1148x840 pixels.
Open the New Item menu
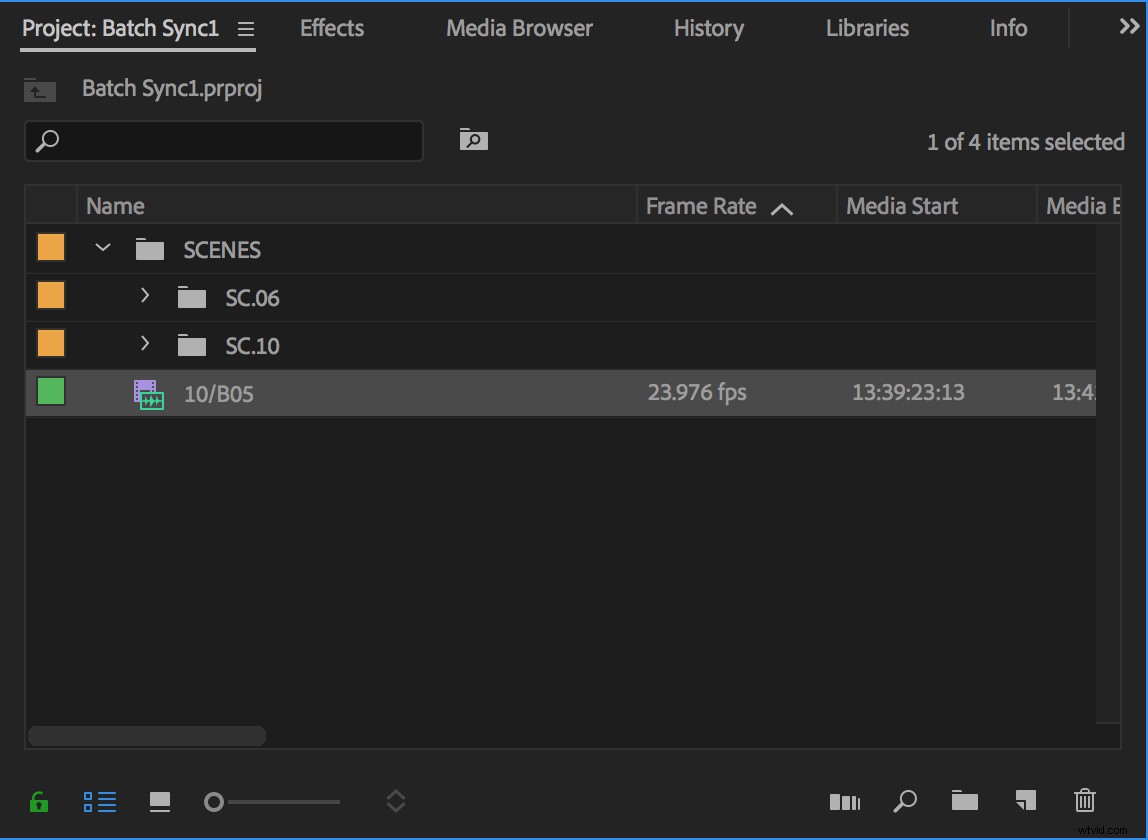[x=1025, y=801]
